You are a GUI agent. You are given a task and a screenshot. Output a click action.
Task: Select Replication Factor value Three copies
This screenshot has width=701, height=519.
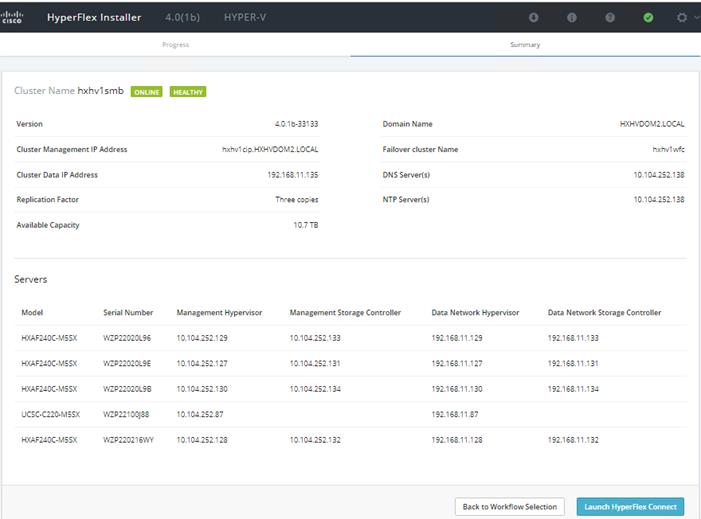point(297,199)
